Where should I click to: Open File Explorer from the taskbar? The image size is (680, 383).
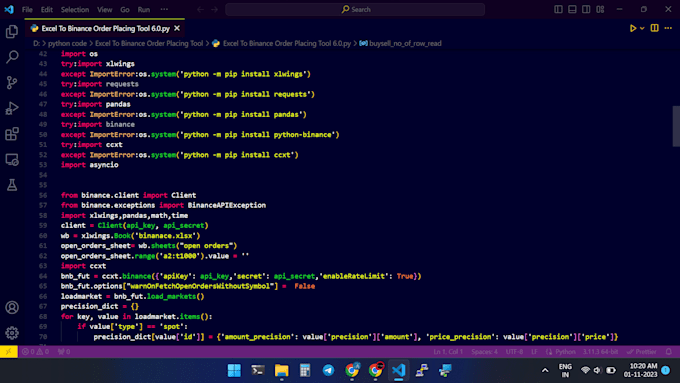[281, 370]
